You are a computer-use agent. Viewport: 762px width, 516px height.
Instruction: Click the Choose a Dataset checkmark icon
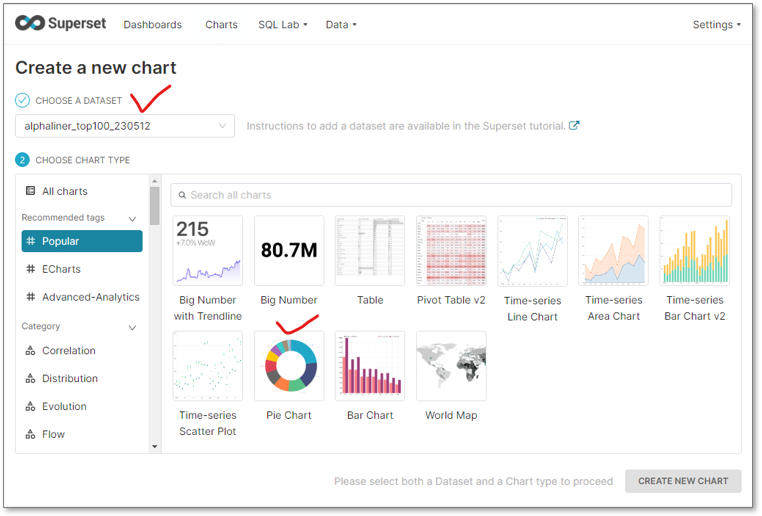22,100
